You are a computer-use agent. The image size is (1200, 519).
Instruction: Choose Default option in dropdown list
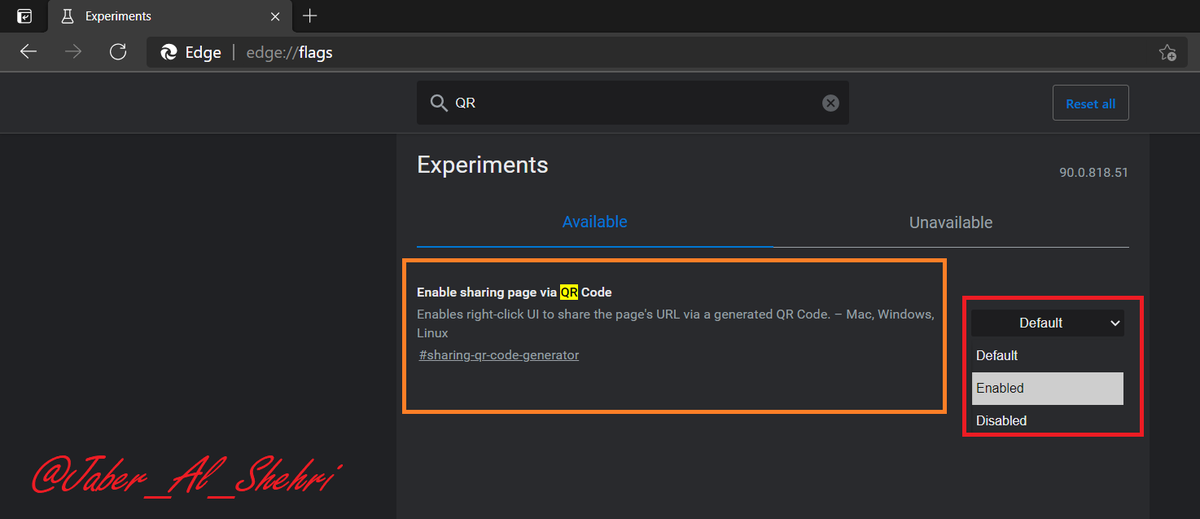(x=1048, y=355)
